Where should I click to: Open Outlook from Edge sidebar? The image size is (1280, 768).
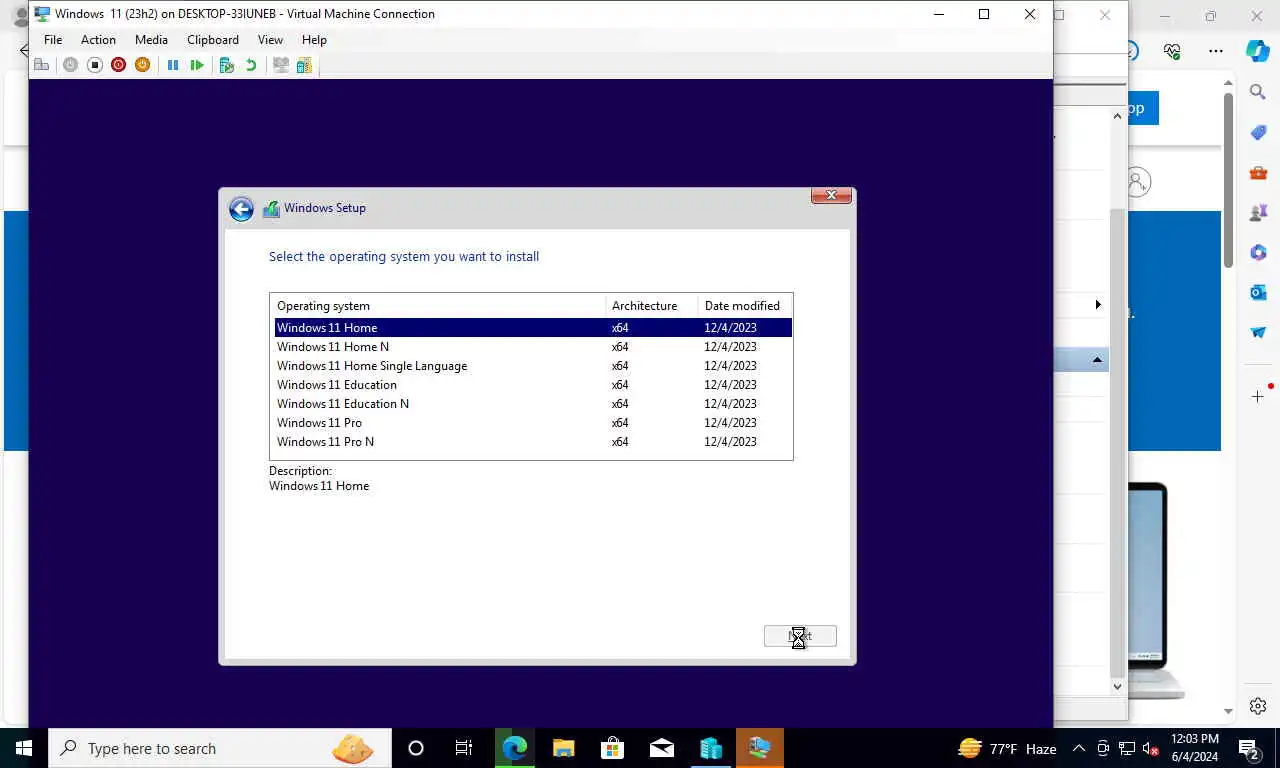click(x=1258, y=292)
